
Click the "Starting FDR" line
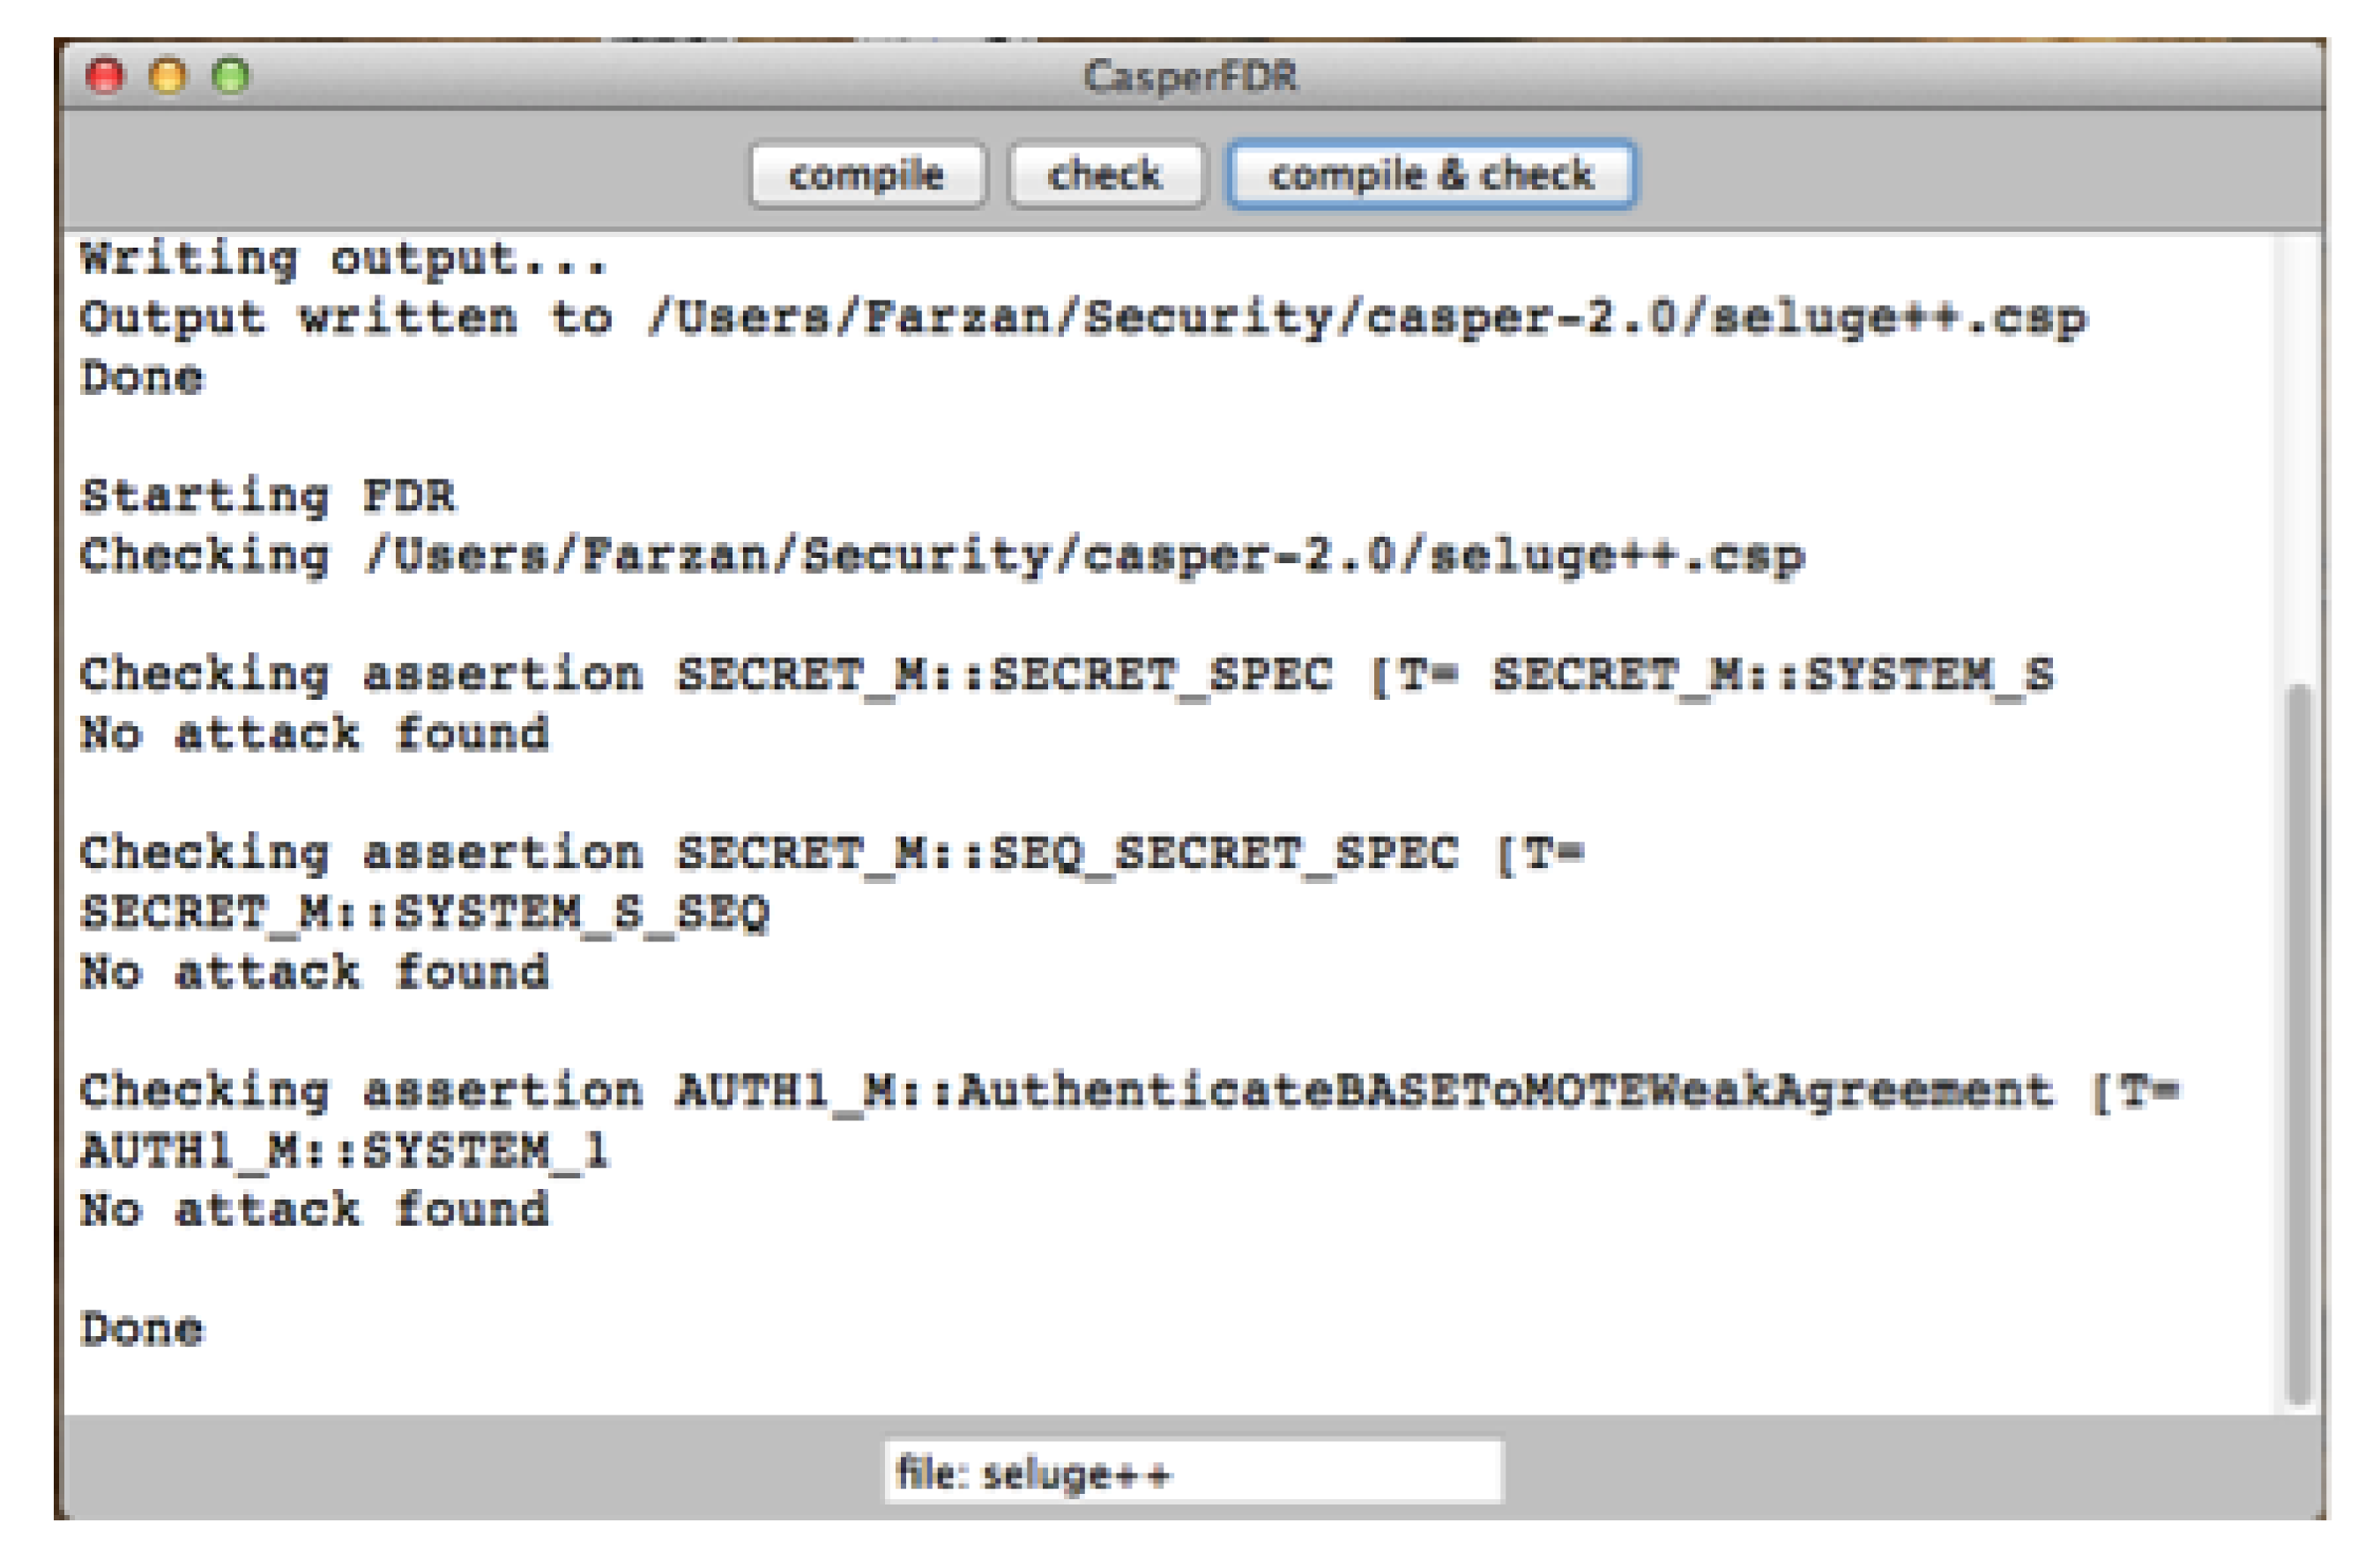(x=268, y=497)
